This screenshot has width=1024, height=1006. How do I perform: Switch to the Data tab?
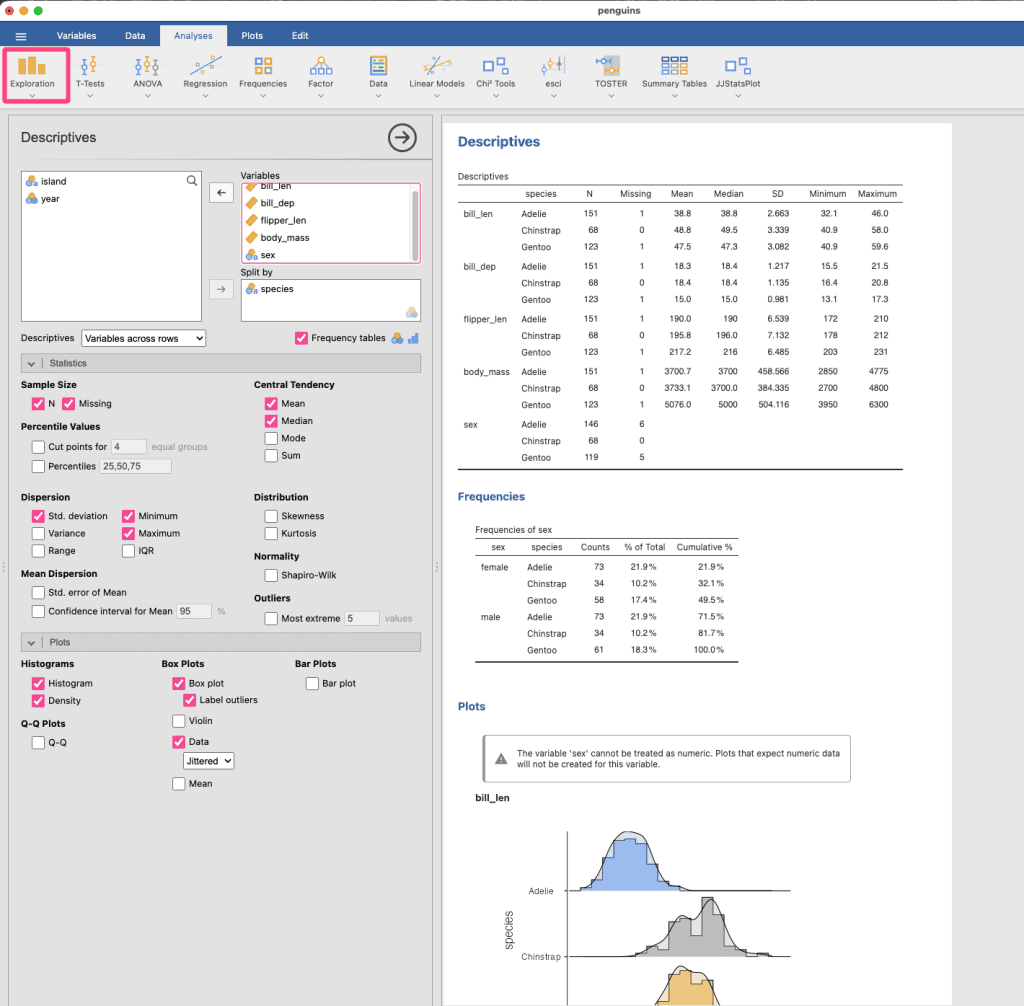(x=135, y=36)
